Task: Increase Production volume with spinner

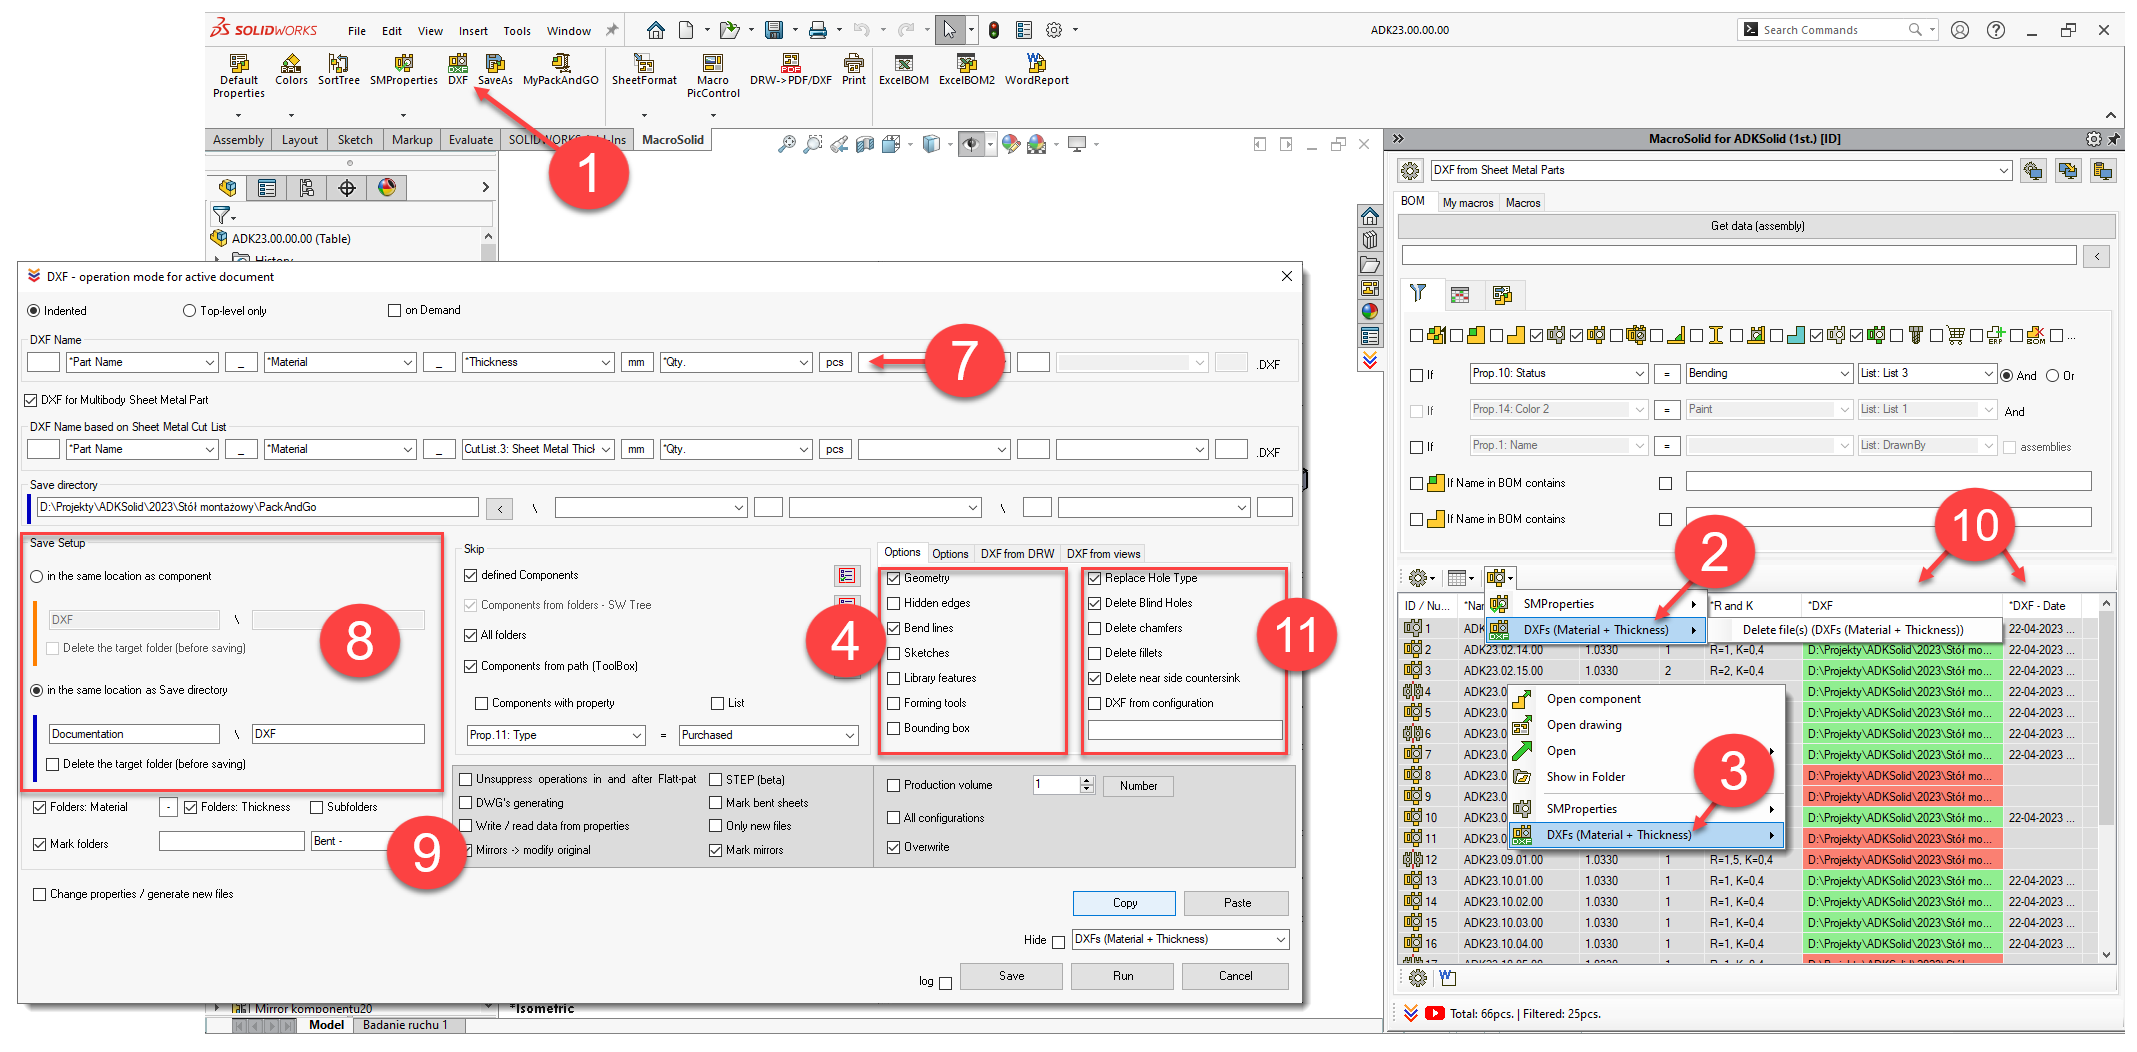Action: point(1087,781)
